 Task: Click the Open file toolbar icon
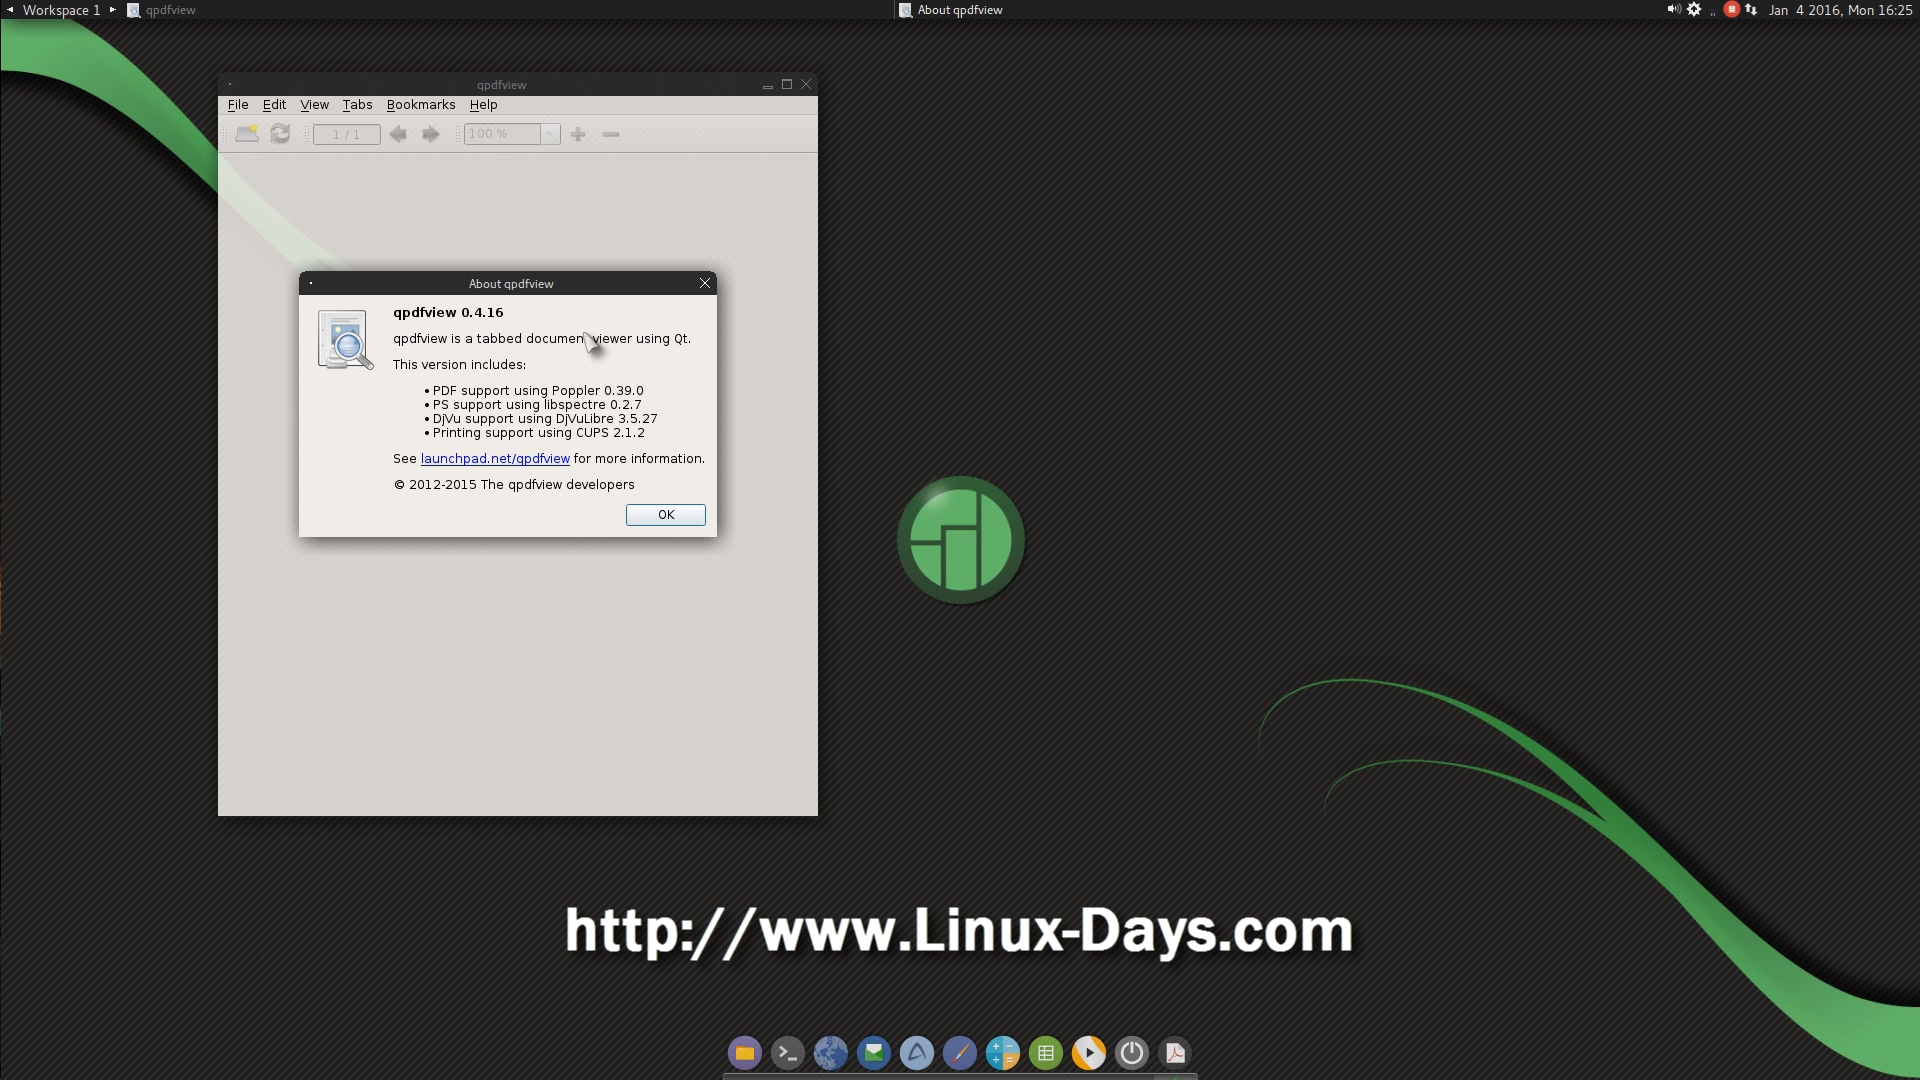pyautogui.click(x=246, y=134)
